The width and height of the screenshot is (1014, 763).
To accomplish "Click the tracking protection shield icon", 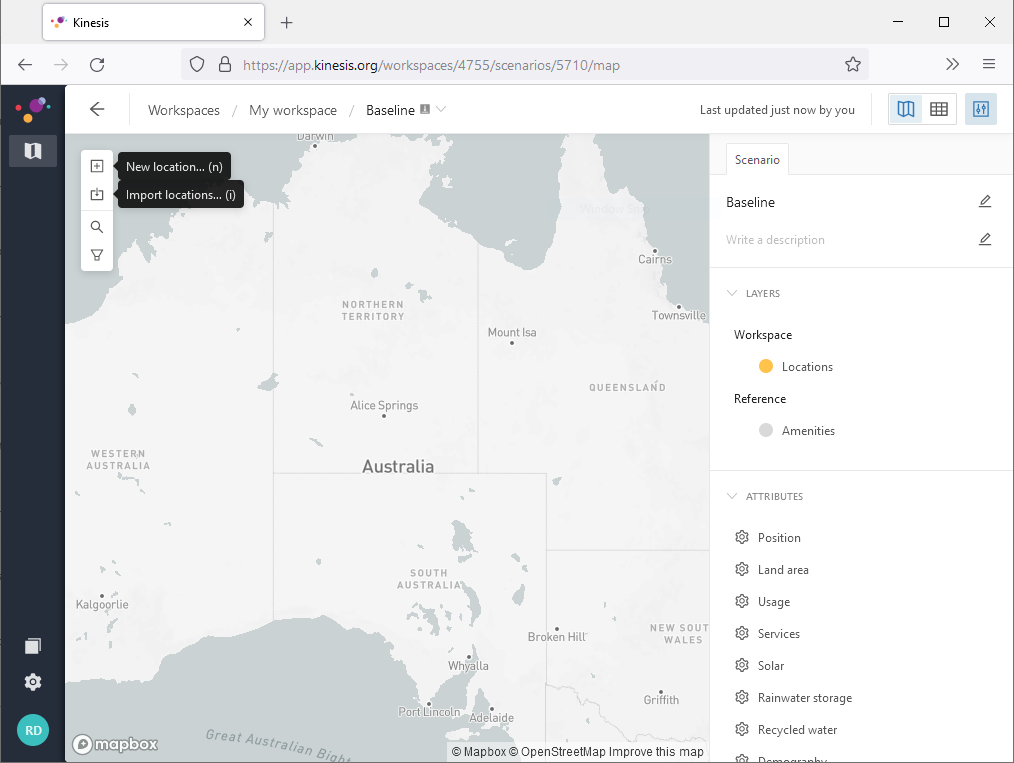I will pyautogui.click(x=197, y=65).
